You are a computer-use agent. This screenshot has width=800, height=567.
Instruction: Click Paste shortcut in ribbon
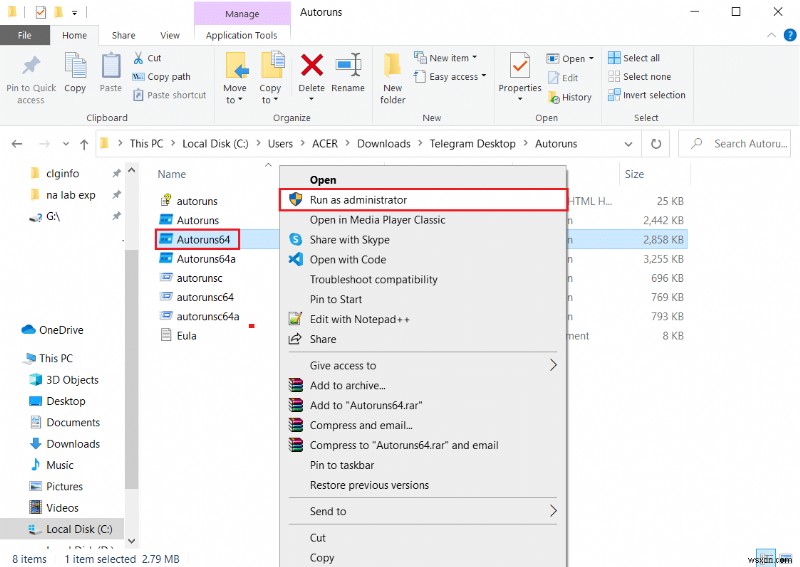(x=169, y=95)
